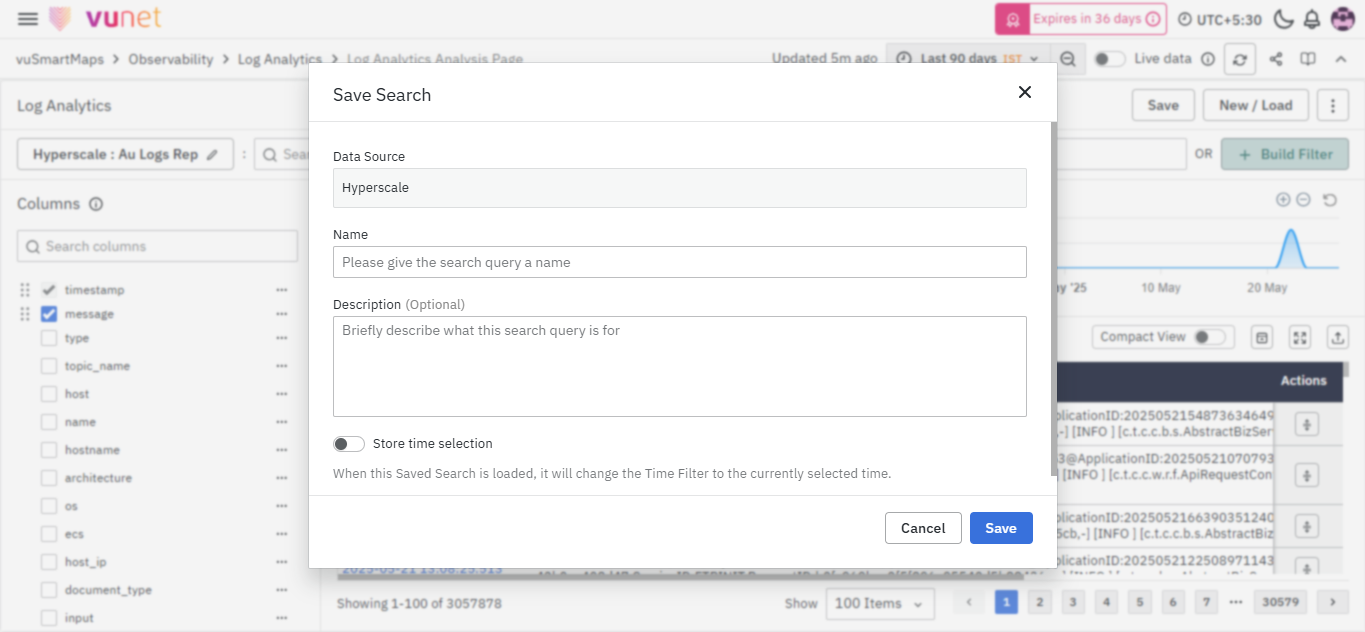Click the Name input field
The image size is (1365, 632).
[x=679, y=262]
